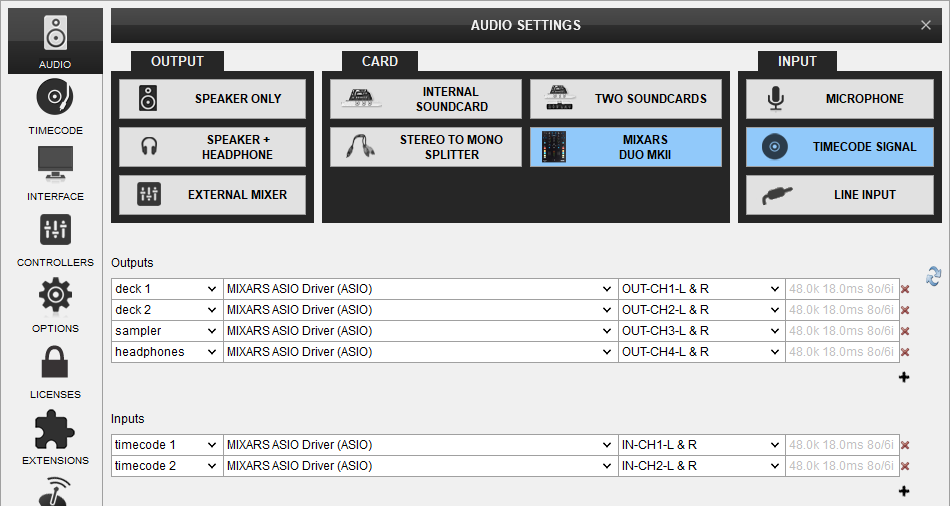The image size is (950, 506).
Task: Open the Controllers settings section
Action: click(55, 240)
